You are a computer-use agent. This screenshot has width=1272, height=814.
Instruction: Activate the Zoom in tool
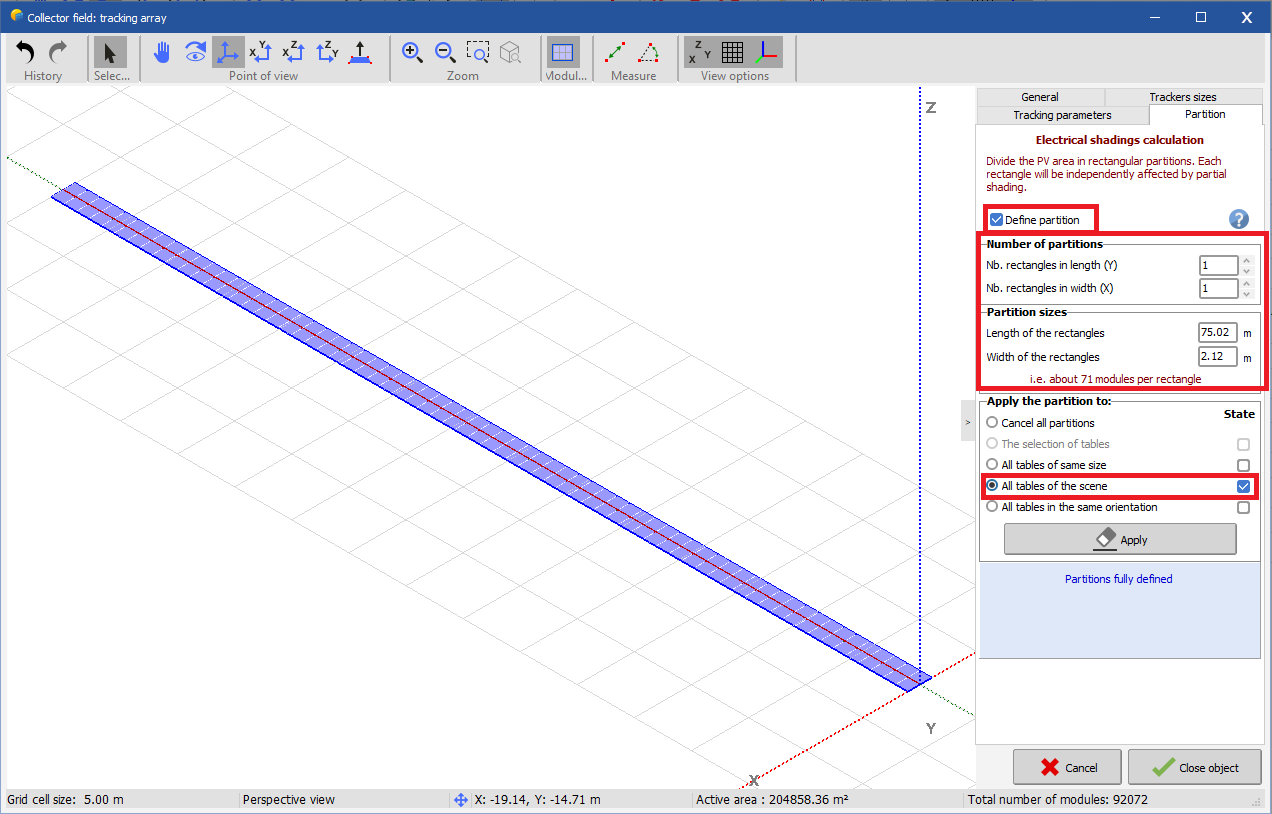[412, 52]
